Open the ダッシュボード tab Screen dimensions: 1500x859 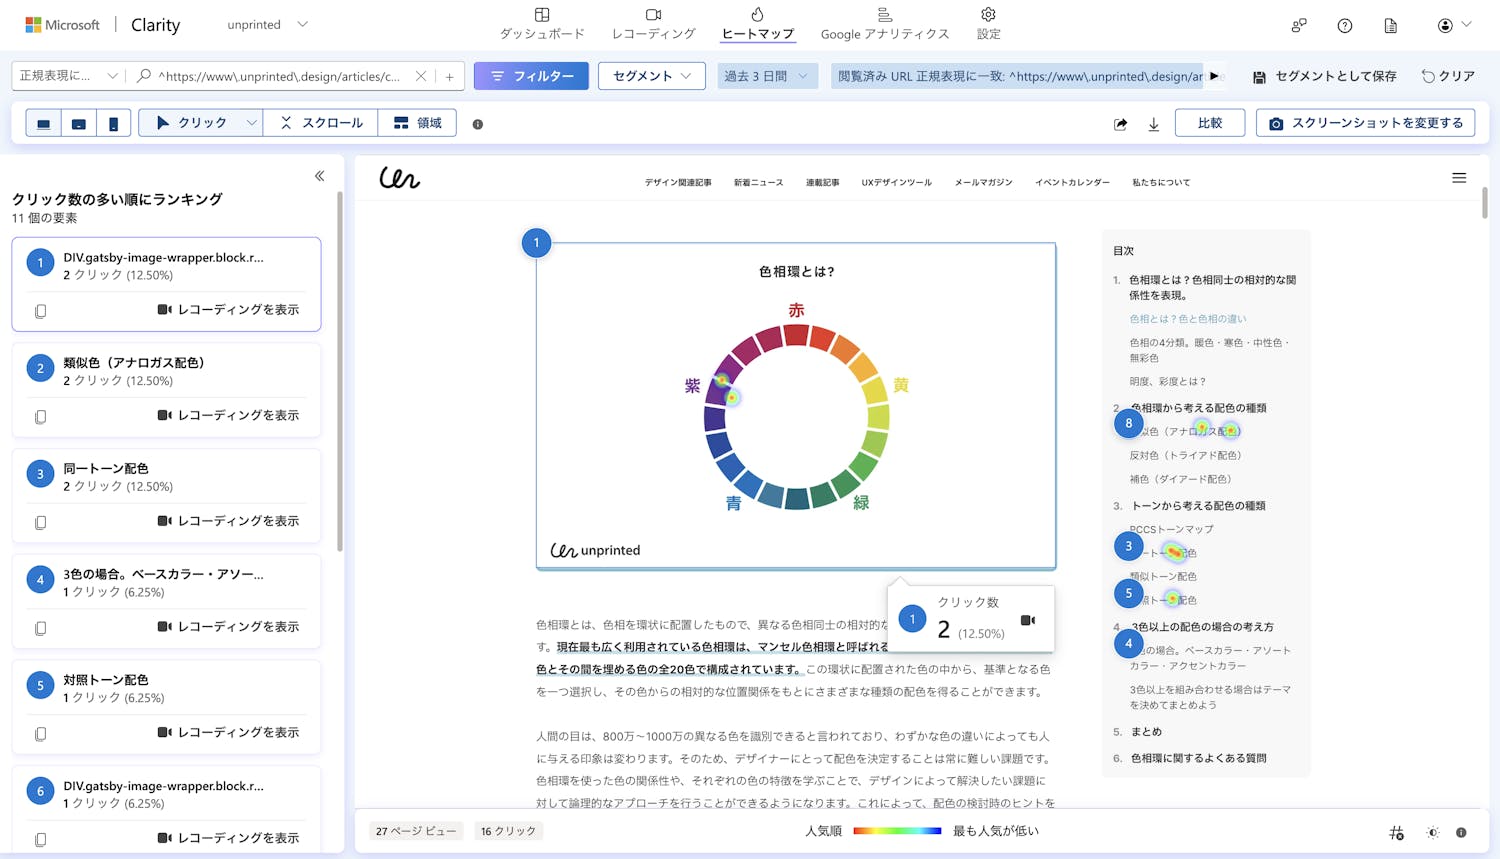542,24
